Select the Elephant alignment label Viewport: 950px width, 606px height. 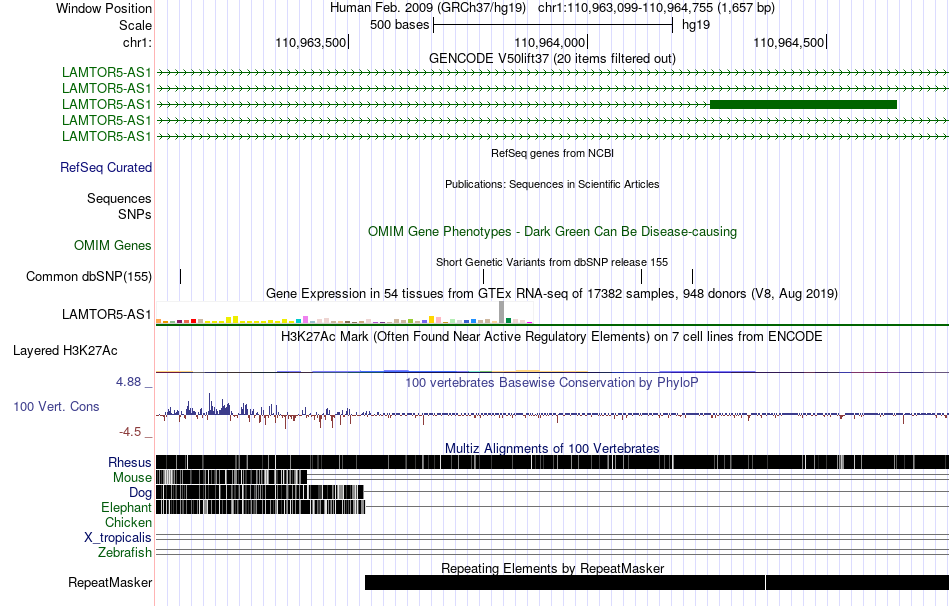coord(126,507)
